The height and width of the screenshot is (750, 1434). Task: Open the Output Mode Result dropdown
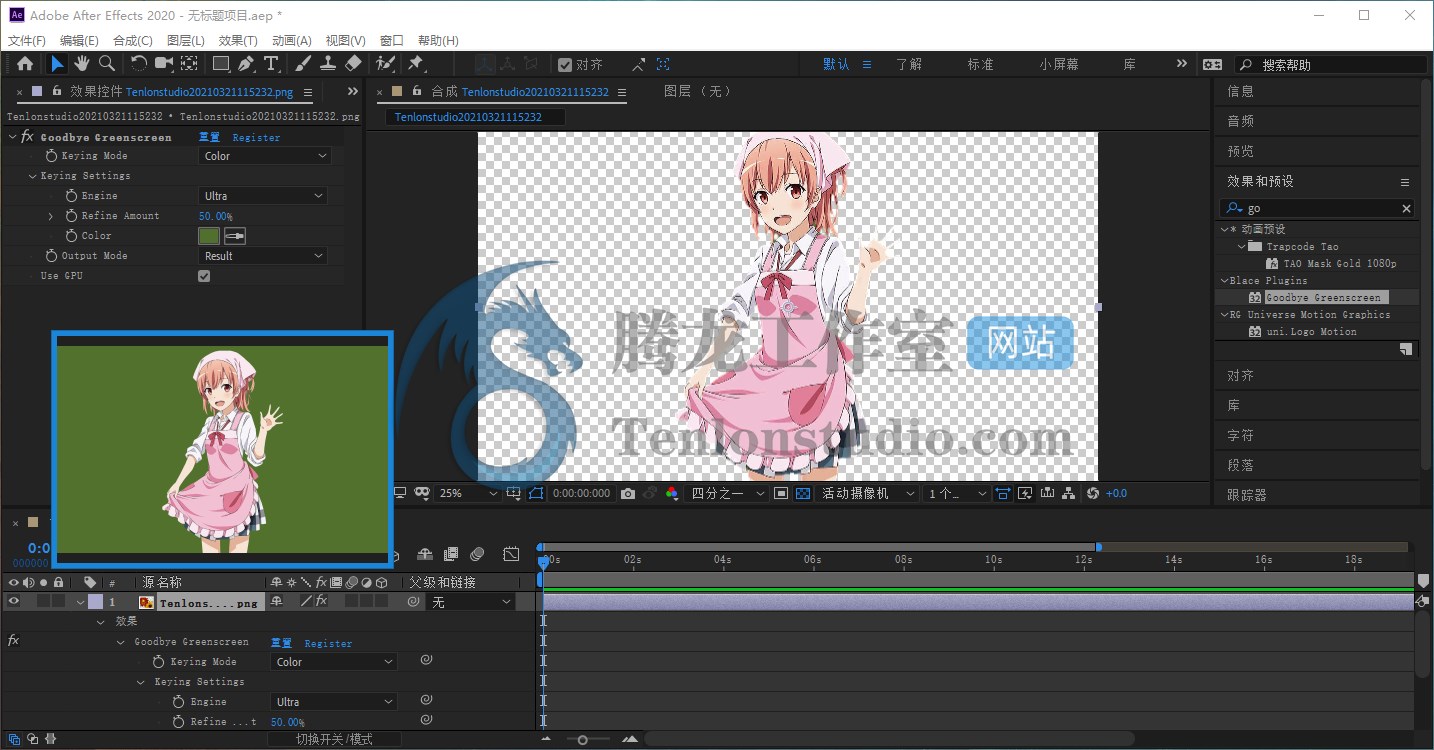pos(265,256)
